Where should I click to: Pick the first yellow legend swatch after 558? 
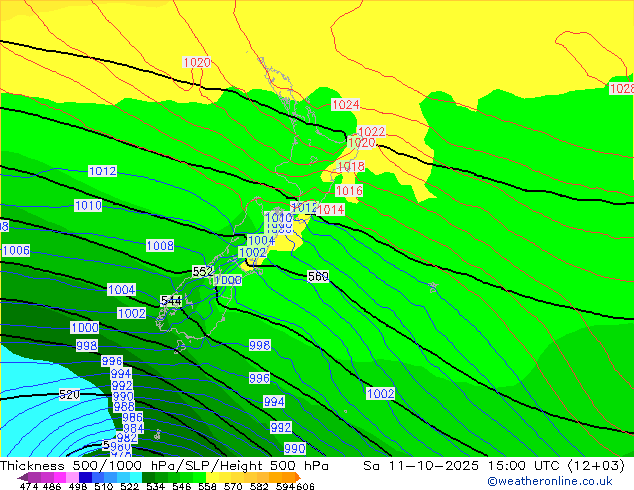click(x=212, y=477)
